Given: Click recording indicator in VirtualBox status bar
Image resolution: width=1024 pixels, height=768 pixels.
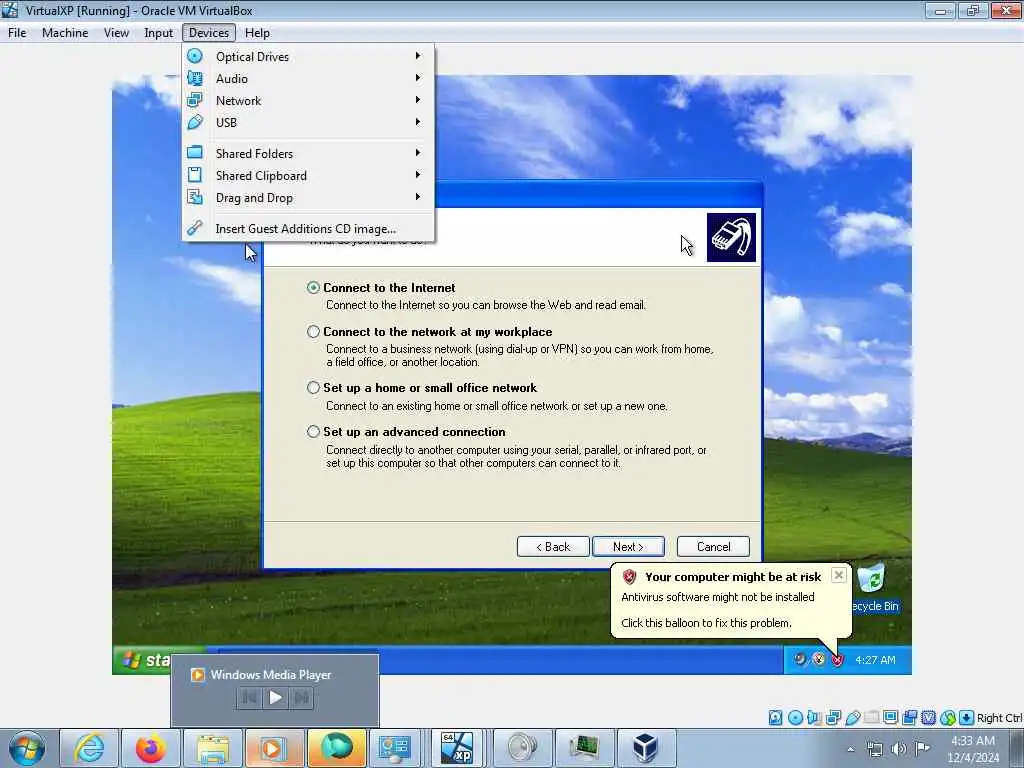Looking at the screenshot, I should 909,718.
